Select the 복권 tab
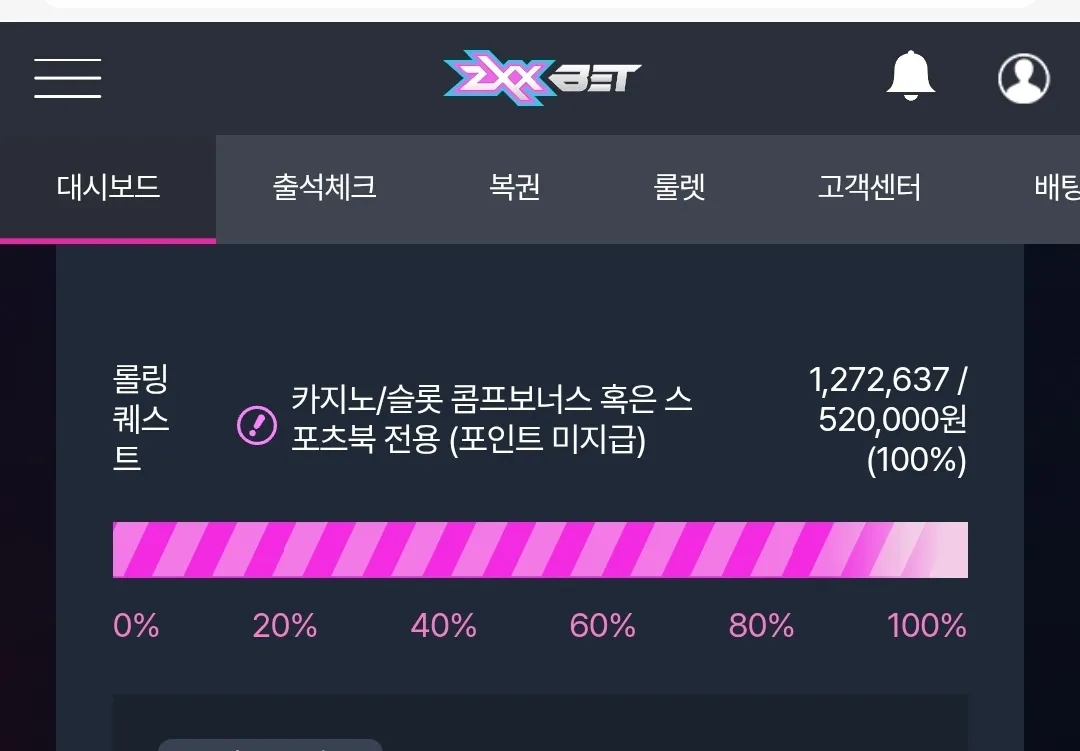Screen dimensions: 1080x751 [x=515, y=187]
